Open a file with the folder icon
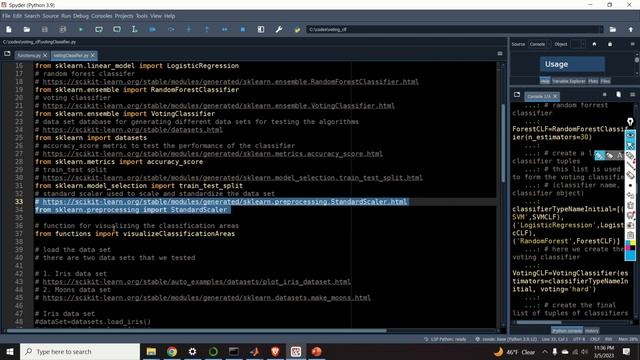The width and height of the screenshot is (640, 360). click(x=27, y=29)
